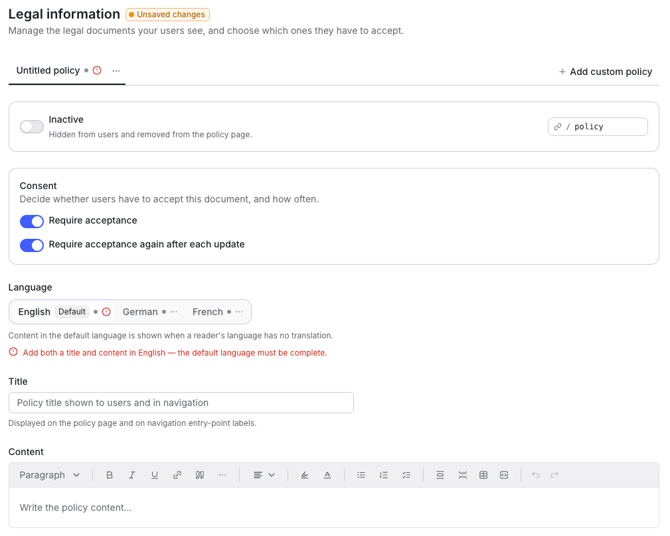Screen dimensions: 670x536
Task: Toggle the Inactive policy switch on
Action: tap(32, 127)
